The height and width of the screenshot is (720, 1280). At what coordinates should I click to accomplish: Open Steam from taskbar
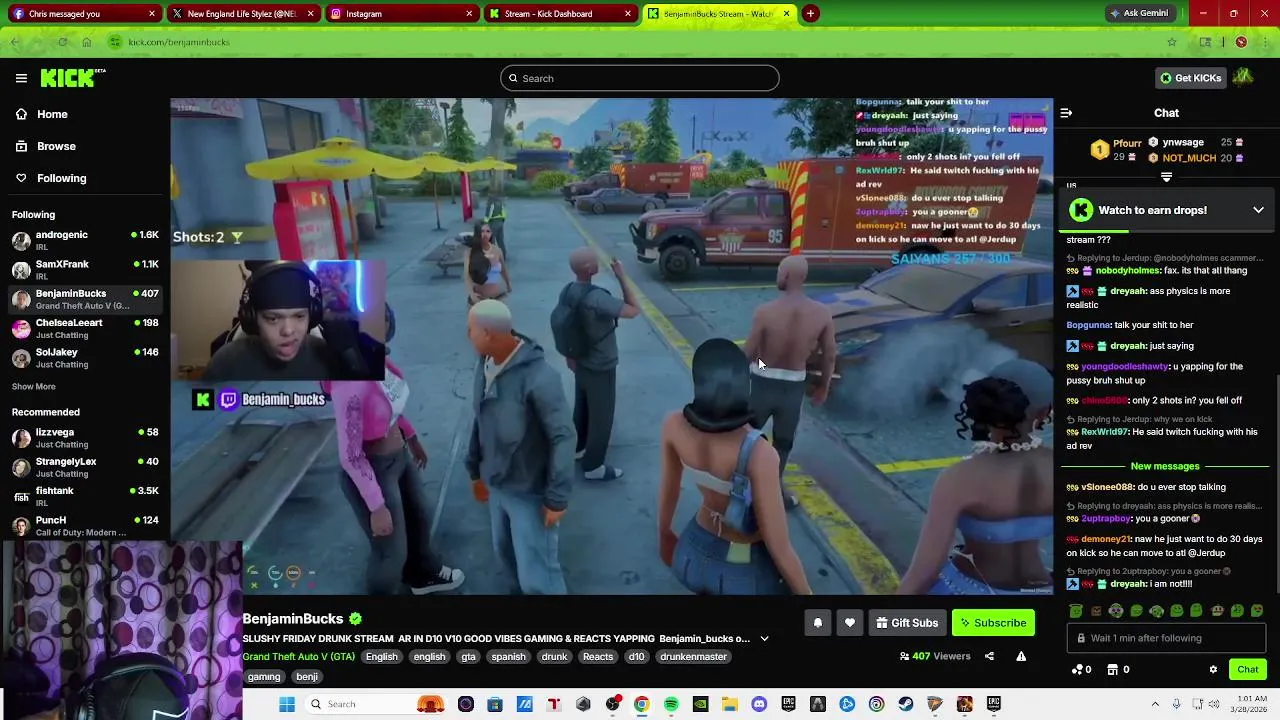[906, 704]
